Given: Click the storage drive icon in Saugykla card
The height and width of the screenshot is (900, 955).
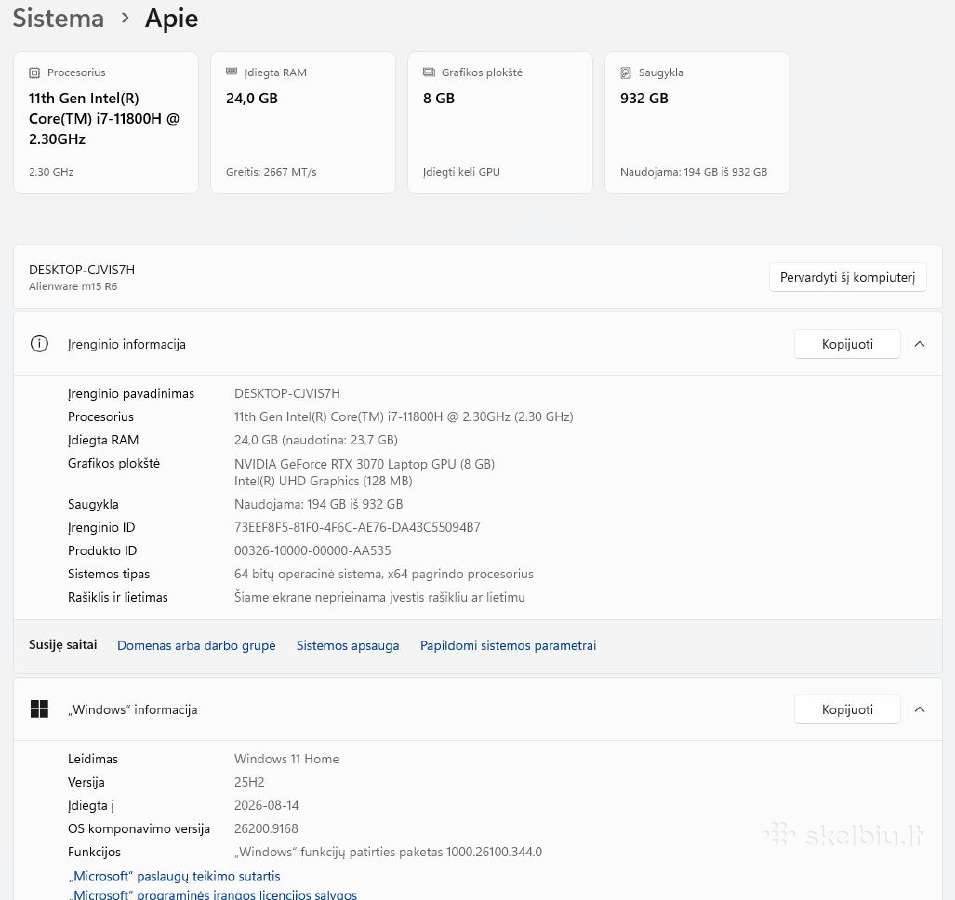Looking at the screenshot, I should pos(626,72).
